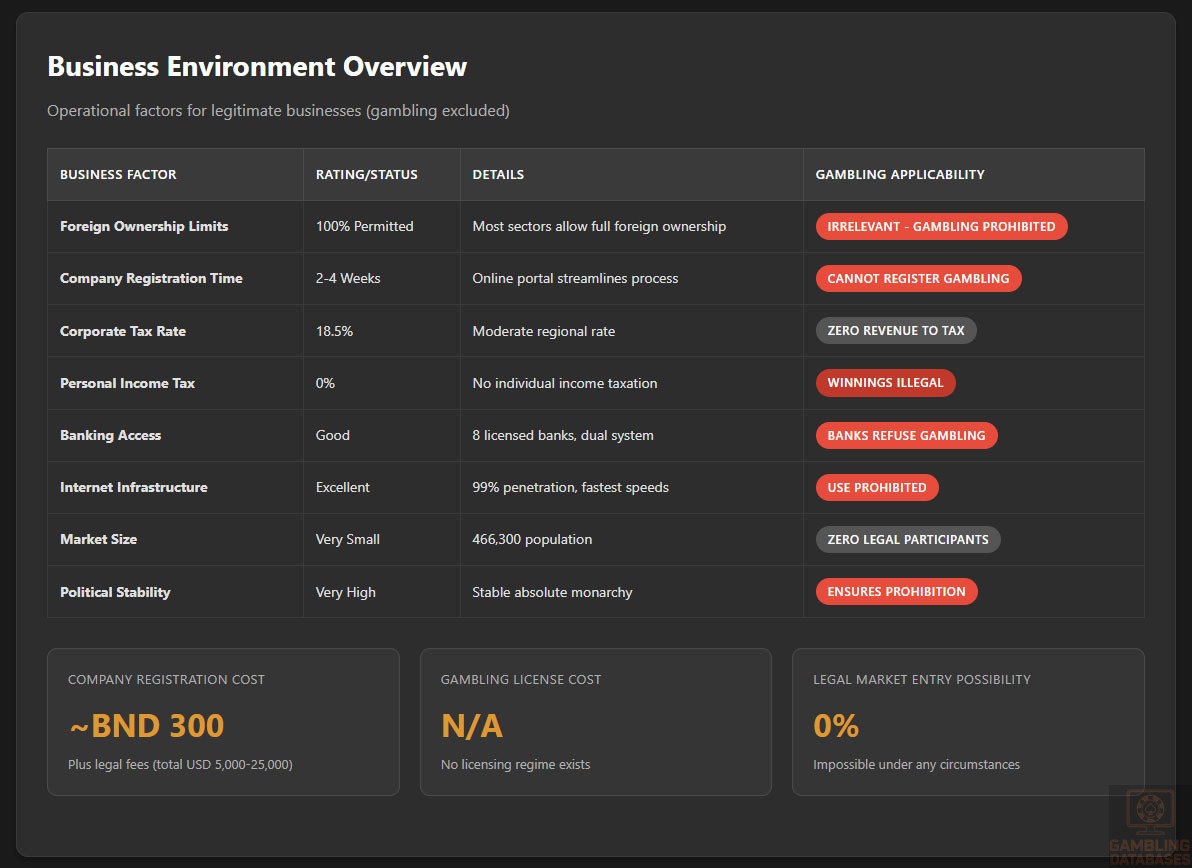
Task: Select the 'Corporate Tax Rate' row label
Action: click(123, 331)
